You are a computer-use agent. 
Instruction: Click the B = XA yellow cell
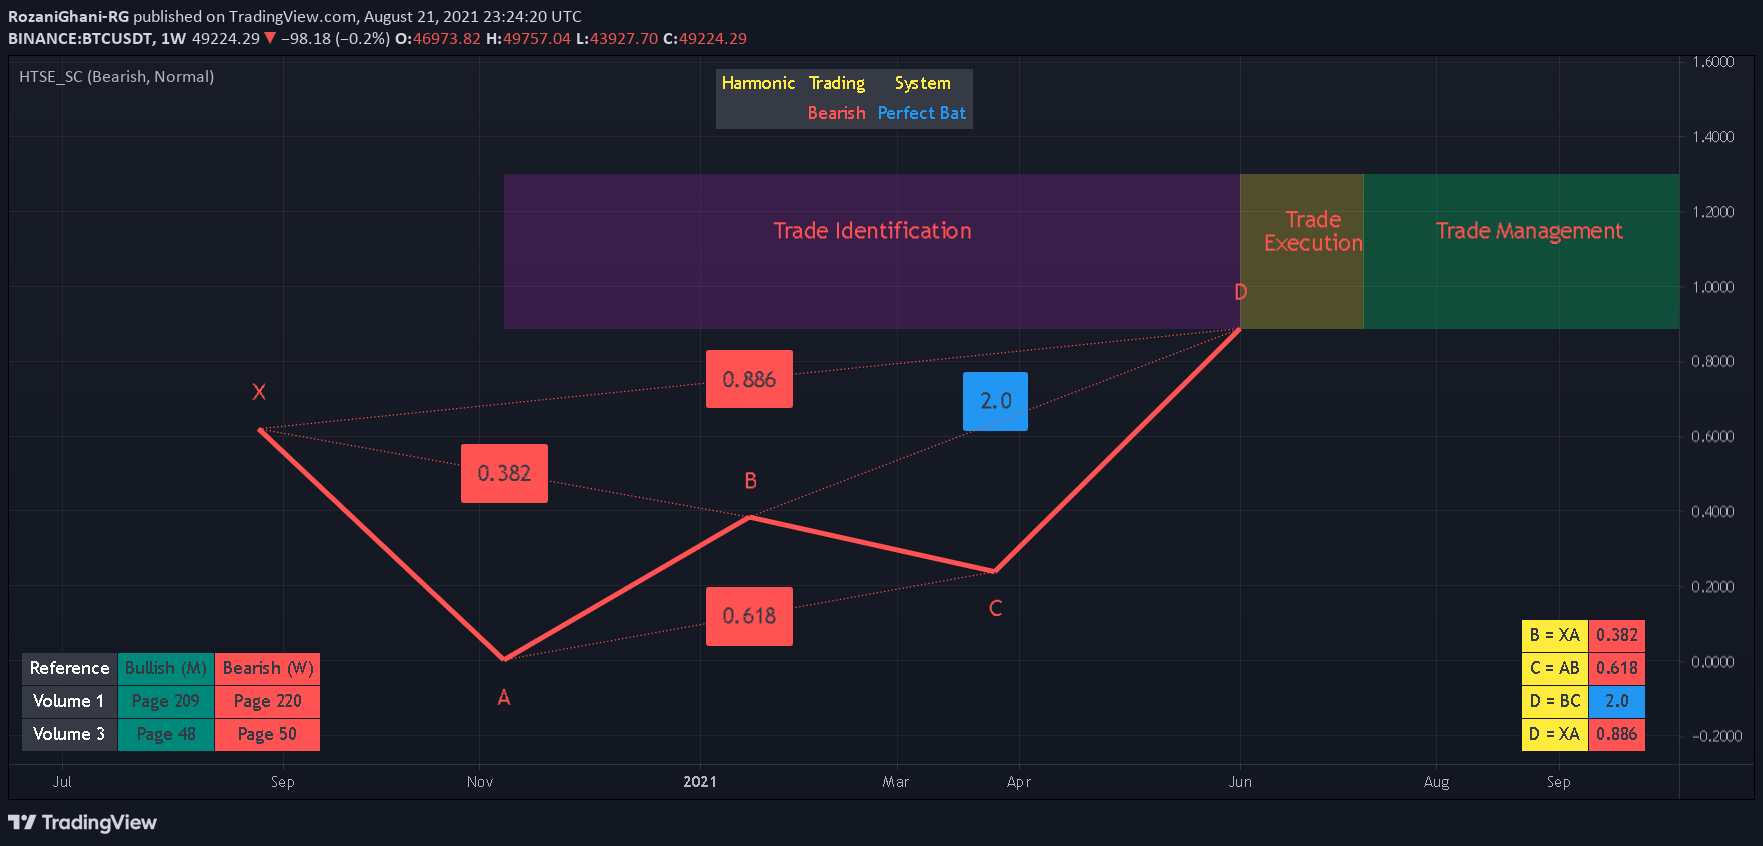click(x=1555, y=635)
